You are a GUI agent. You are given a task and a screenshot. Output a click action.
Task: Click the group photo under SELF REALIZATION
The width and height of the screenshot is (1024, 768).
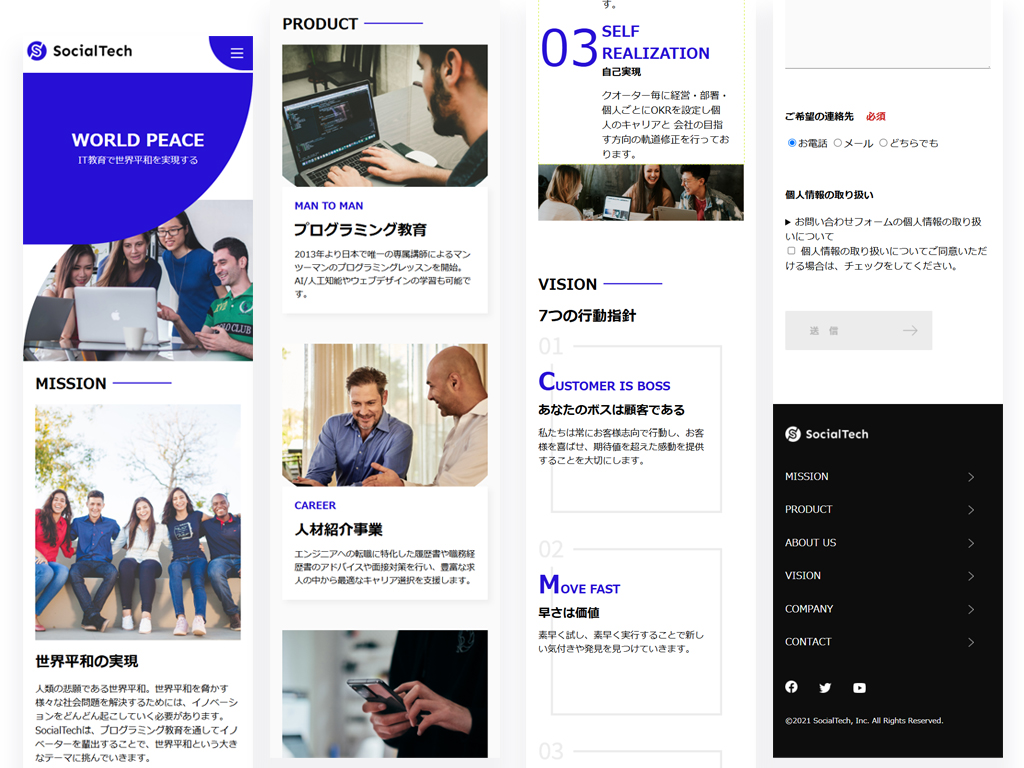641,192
